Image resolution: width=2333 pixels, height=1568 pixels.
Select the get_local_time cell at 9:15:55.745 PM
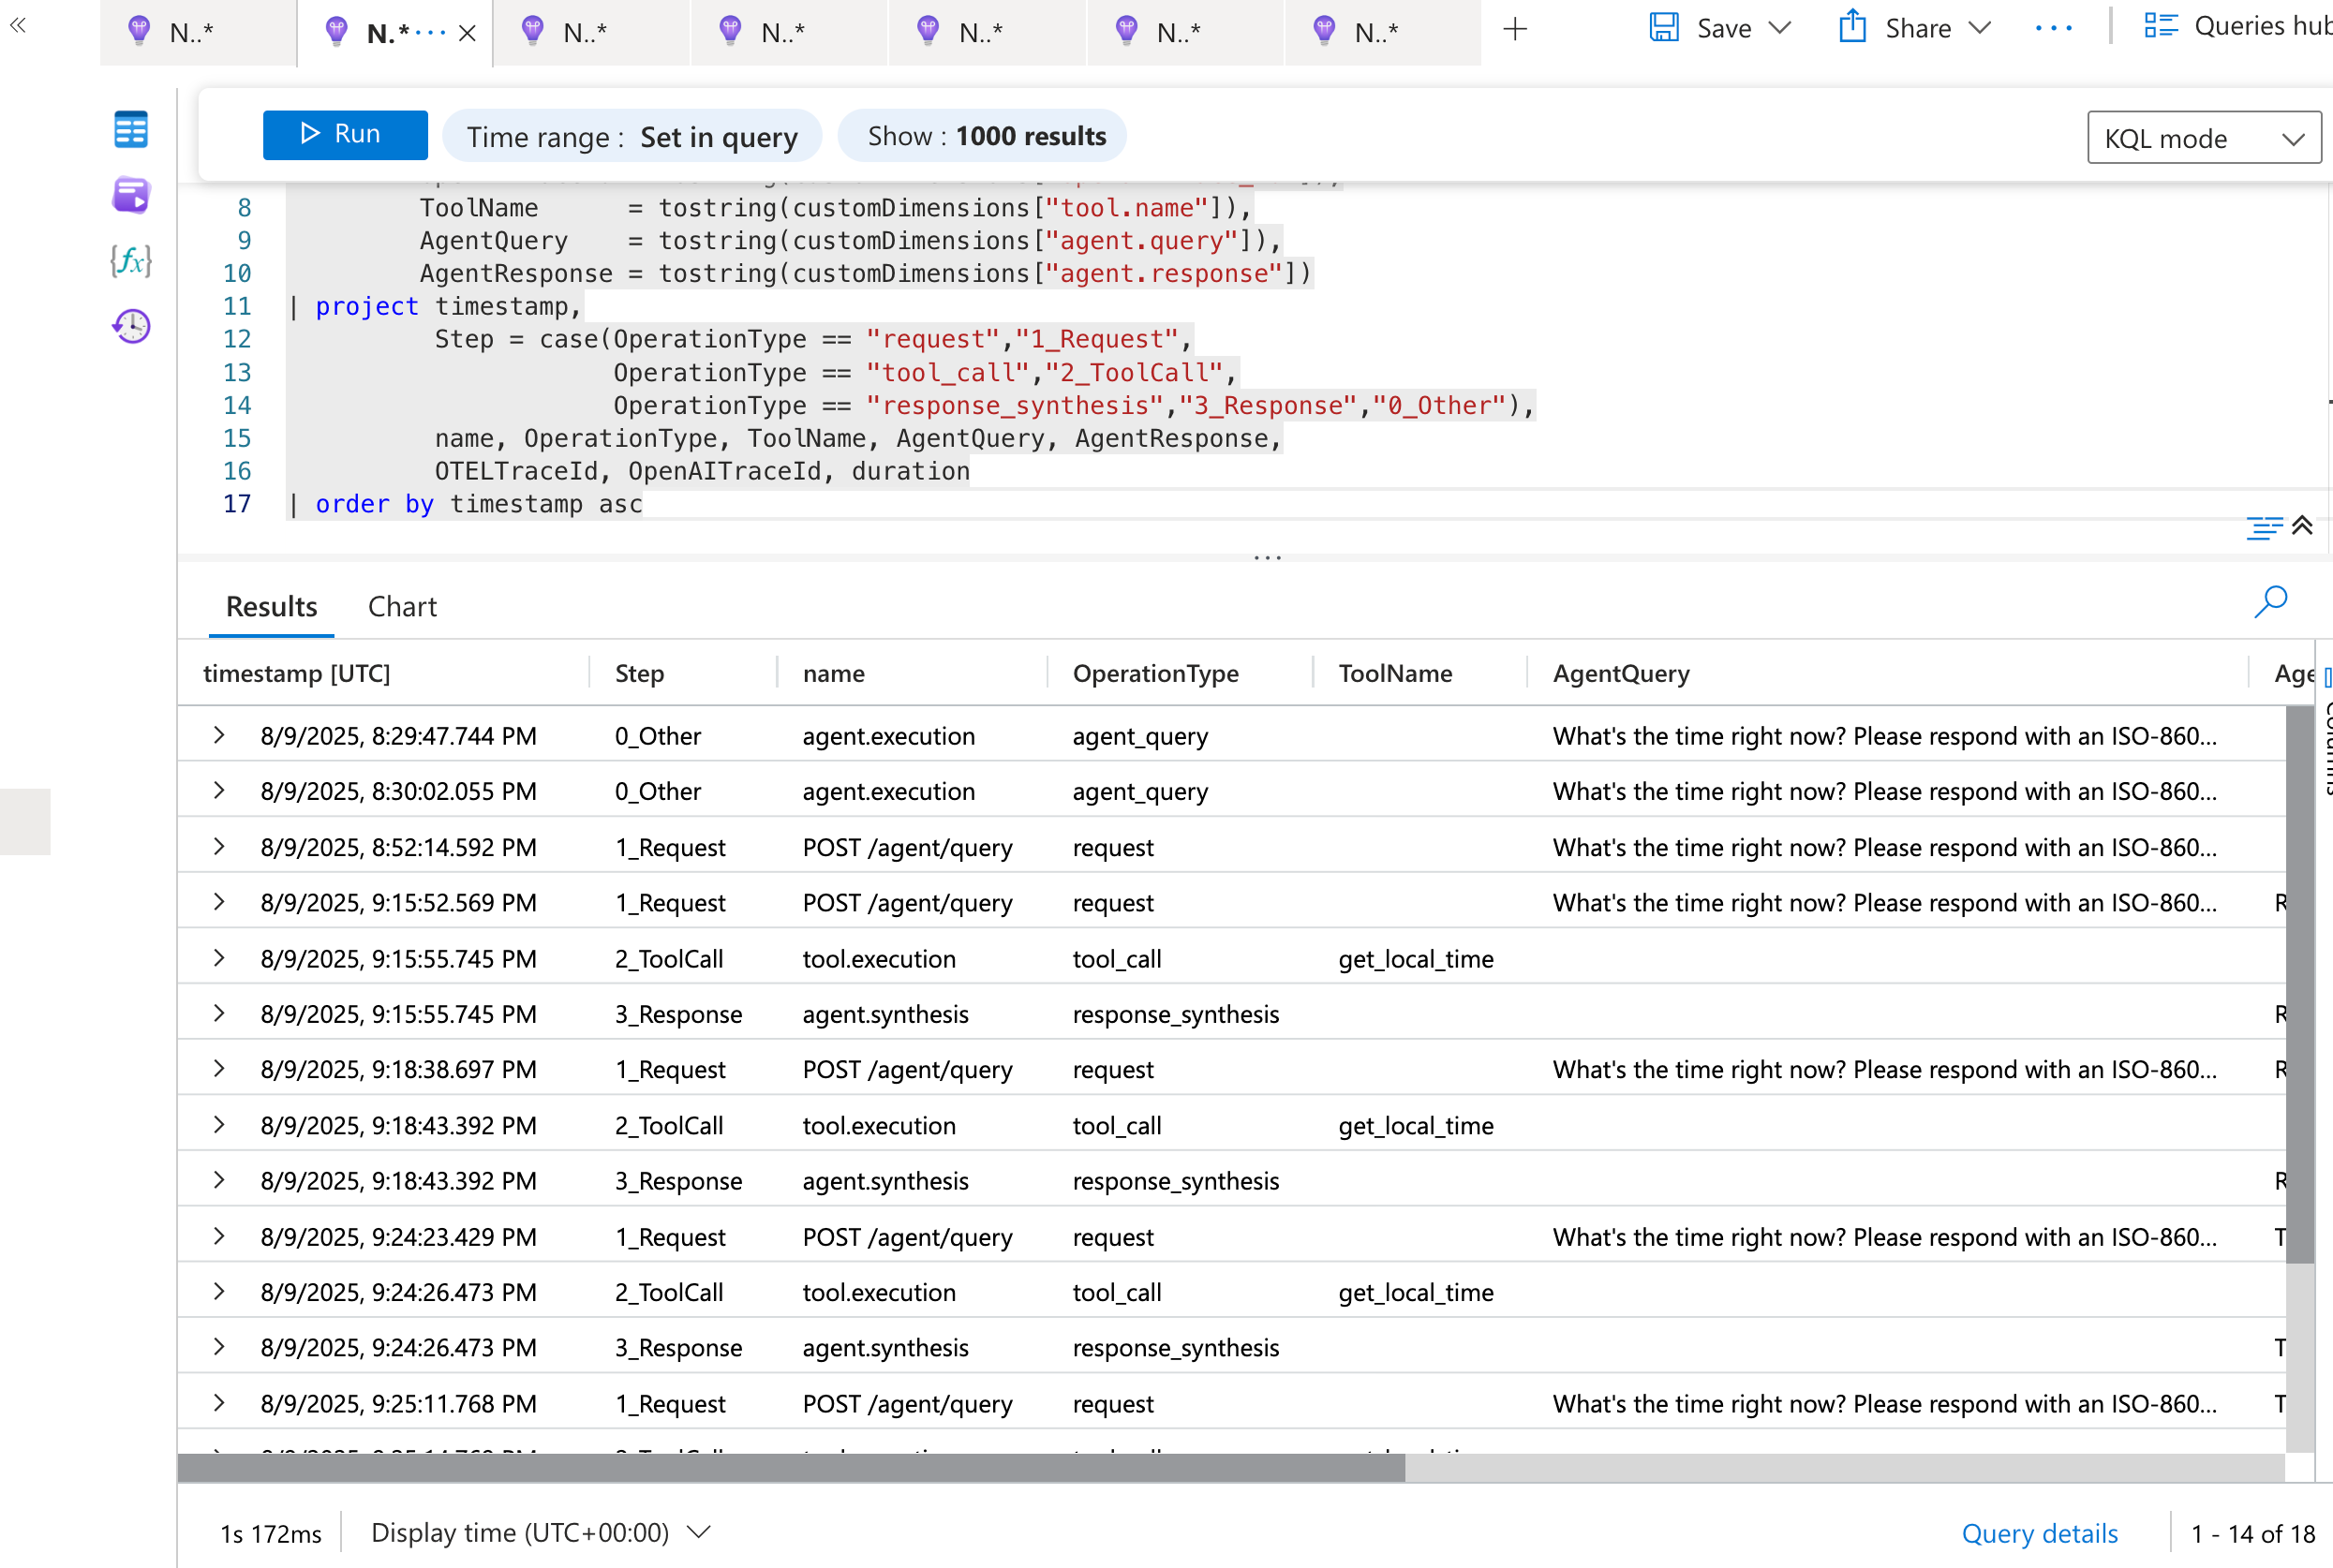point(1416,958)
